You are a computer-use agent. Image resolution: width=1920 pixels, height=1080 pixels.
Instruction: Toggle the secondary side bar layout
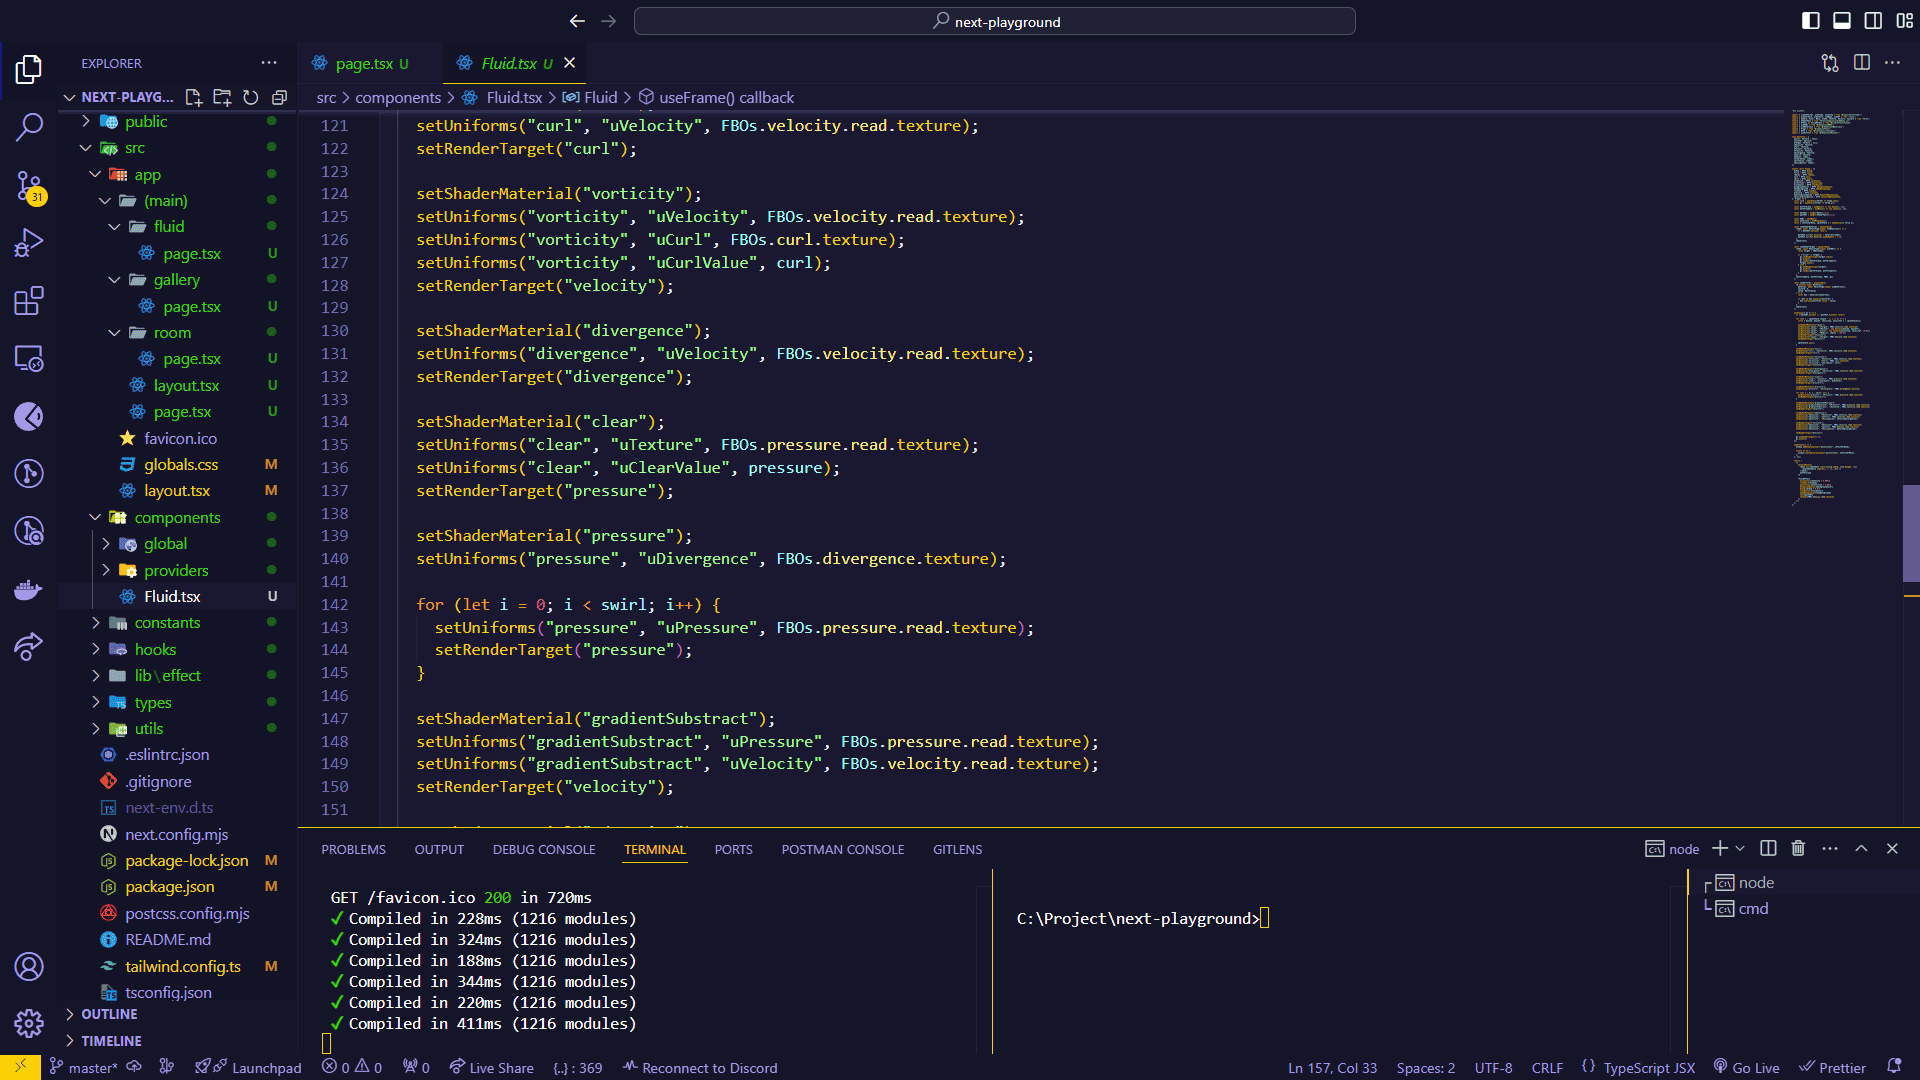pyautogui.click(x=1873, y=21)
